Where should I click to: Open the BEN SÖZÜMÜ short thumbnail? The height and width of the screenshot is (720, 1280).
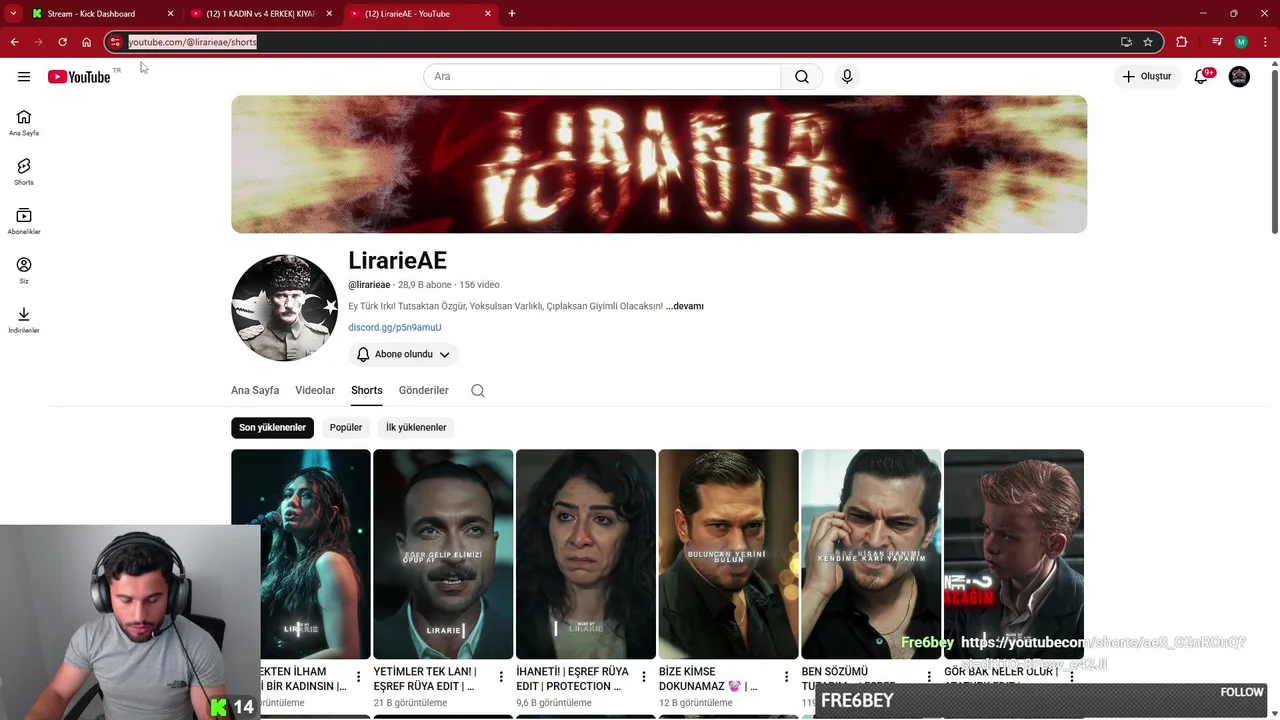pos(871,554)
